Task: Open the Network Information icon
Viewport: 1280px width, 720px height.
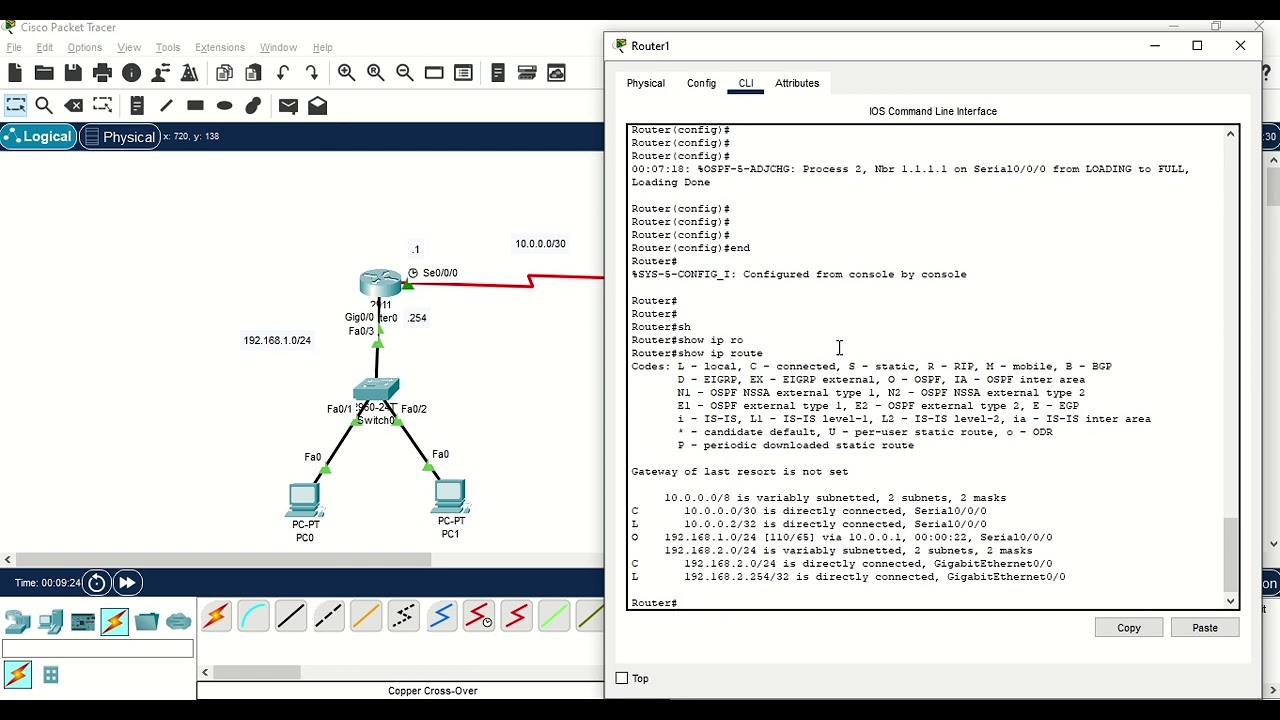Action: (131, 73)
